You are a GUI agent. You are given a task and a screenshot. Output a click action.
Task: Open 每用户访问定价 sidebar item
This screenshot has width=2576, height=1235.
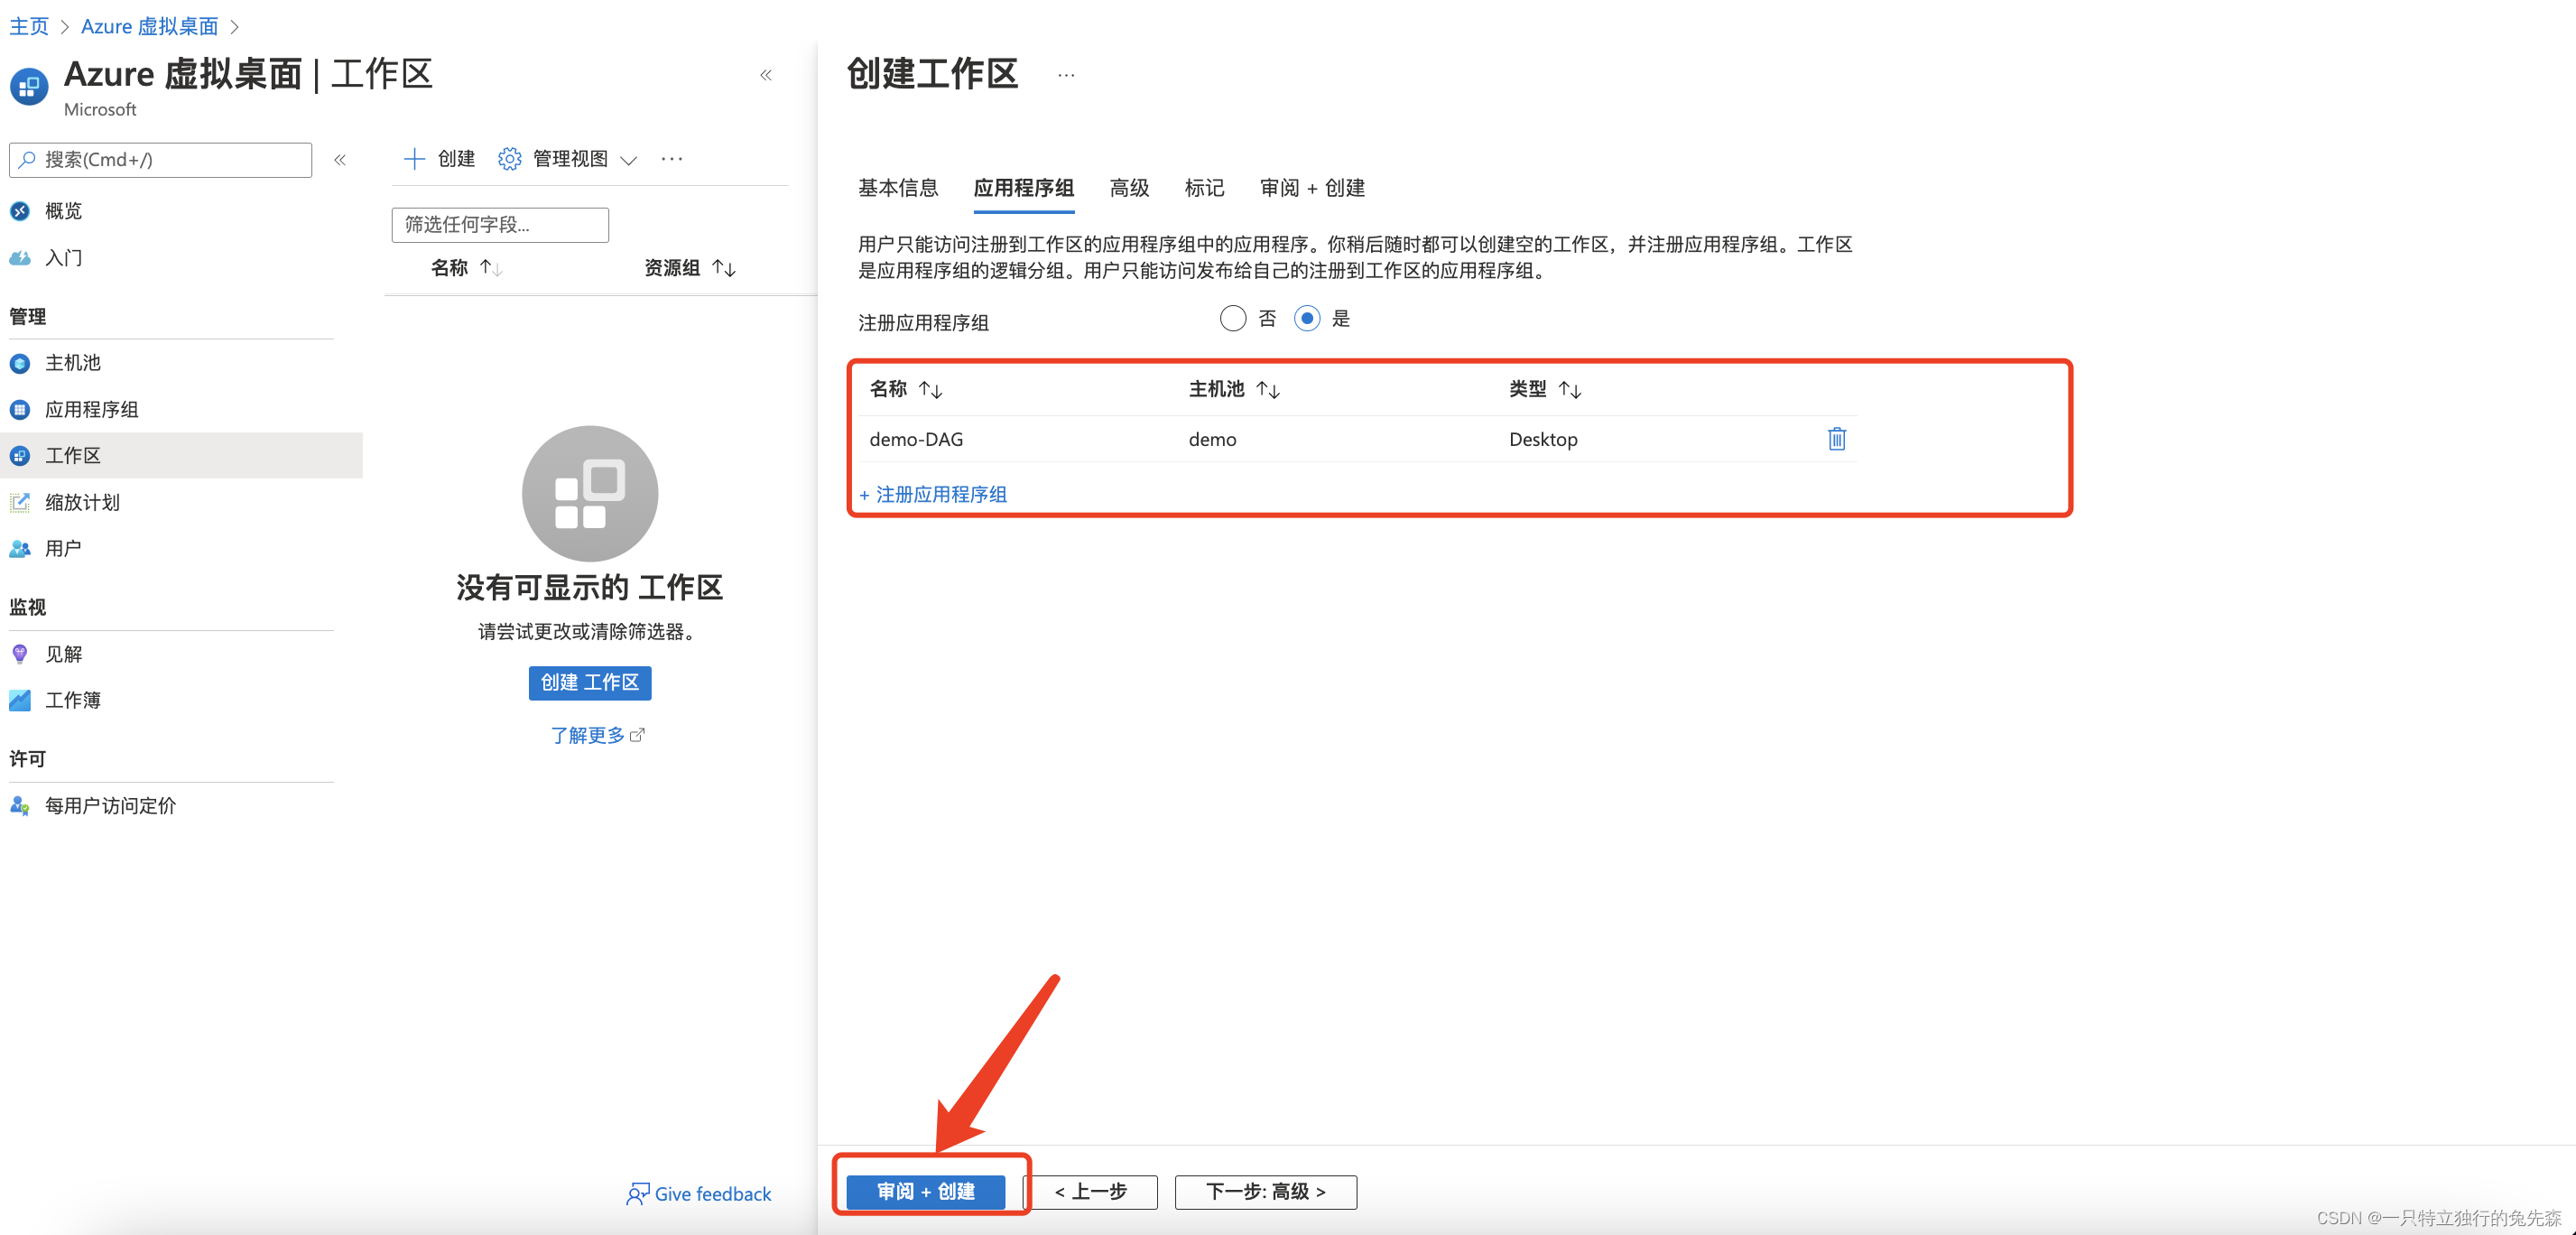point(110,806)
